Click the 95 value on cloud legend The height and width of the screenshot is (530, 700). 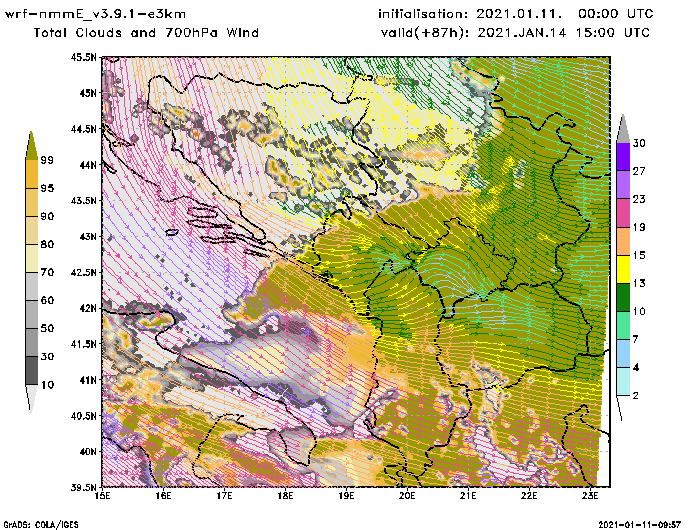(x=47, y=188)
